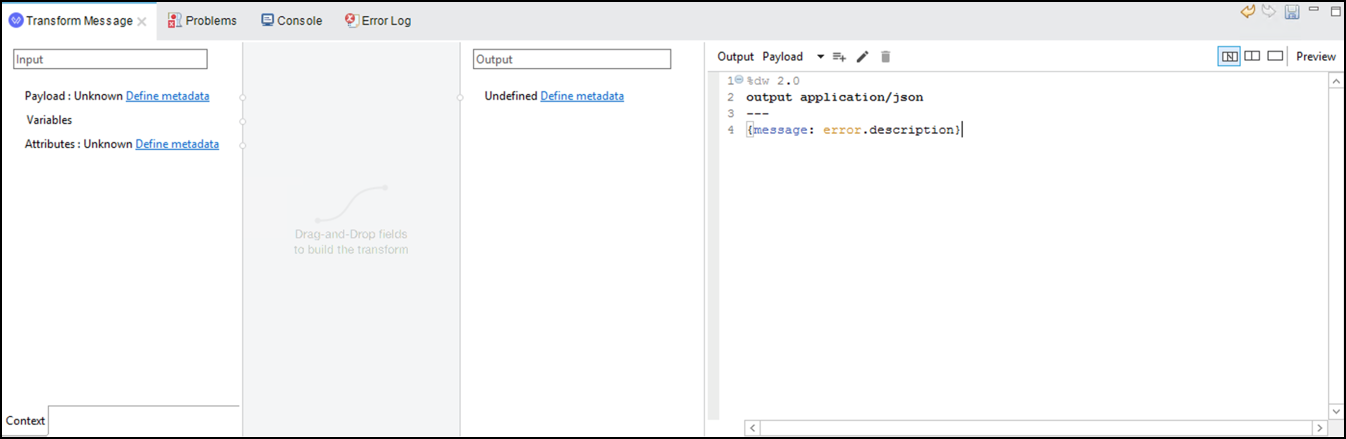Click the Add new target icon
1346x439 pixels.
(839, 57)
